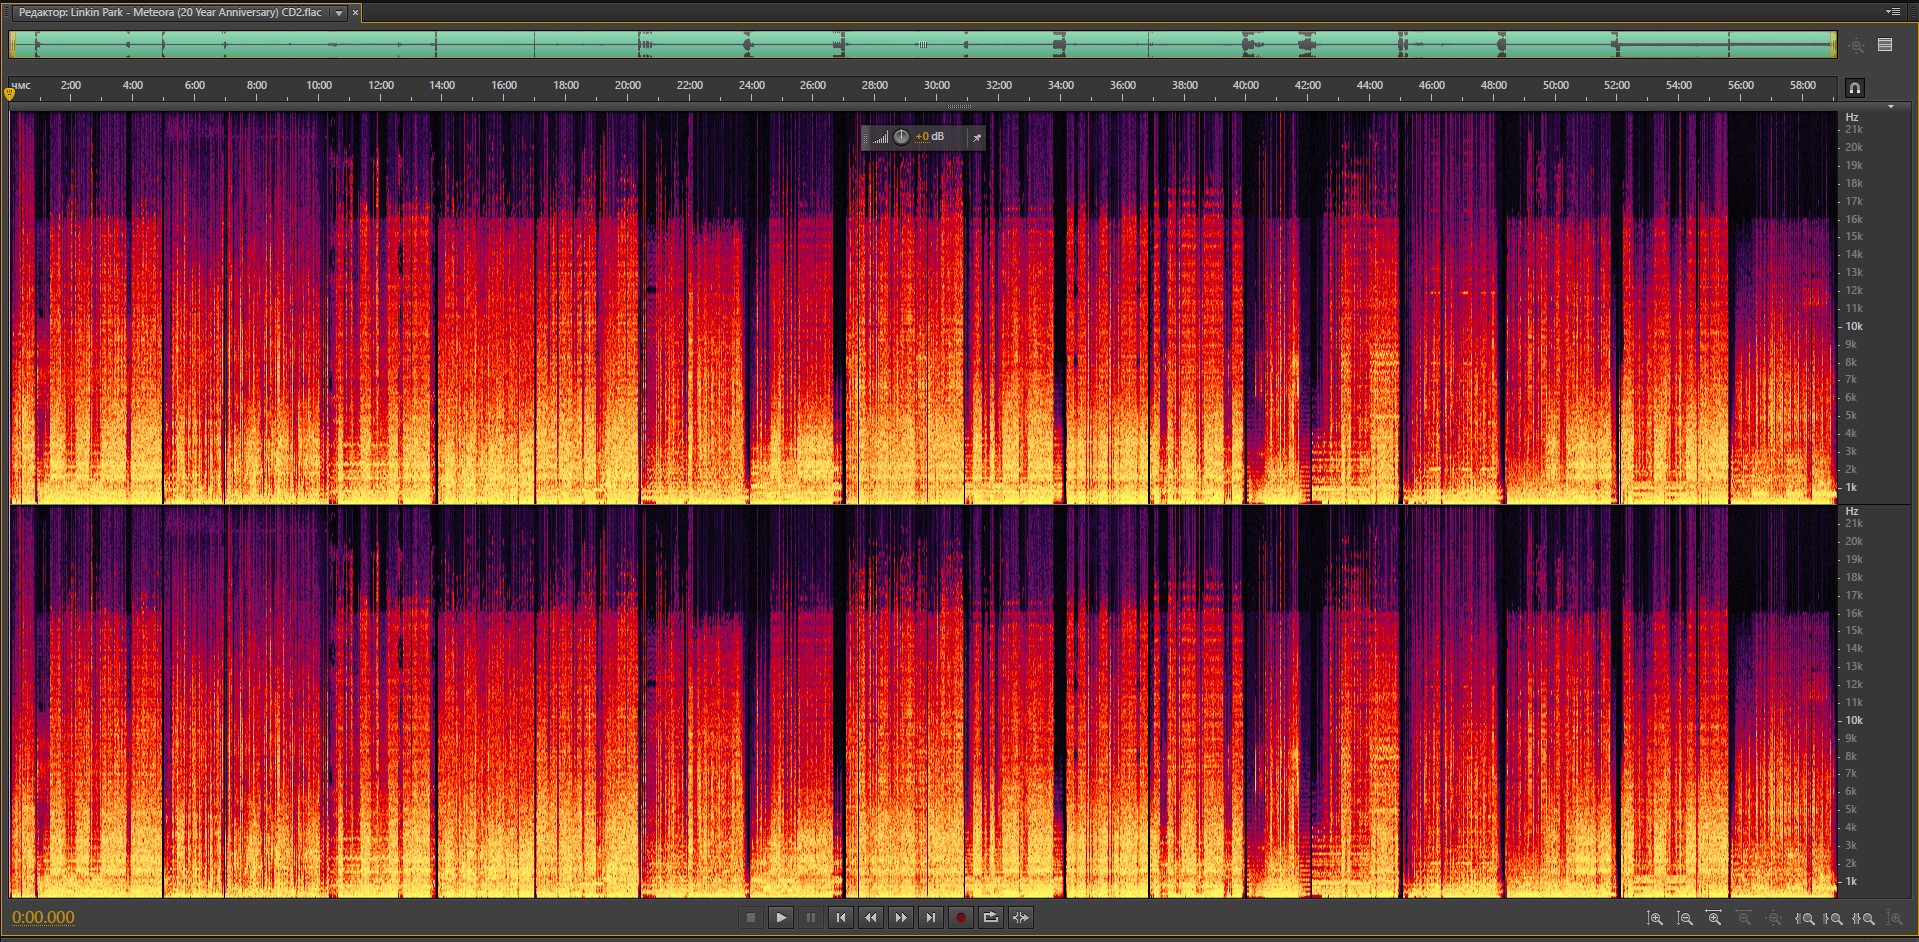Image resolution: width=1919 pixels, height=942 pixels.
Task: Click the Fast Forward button
Action: 901,917
